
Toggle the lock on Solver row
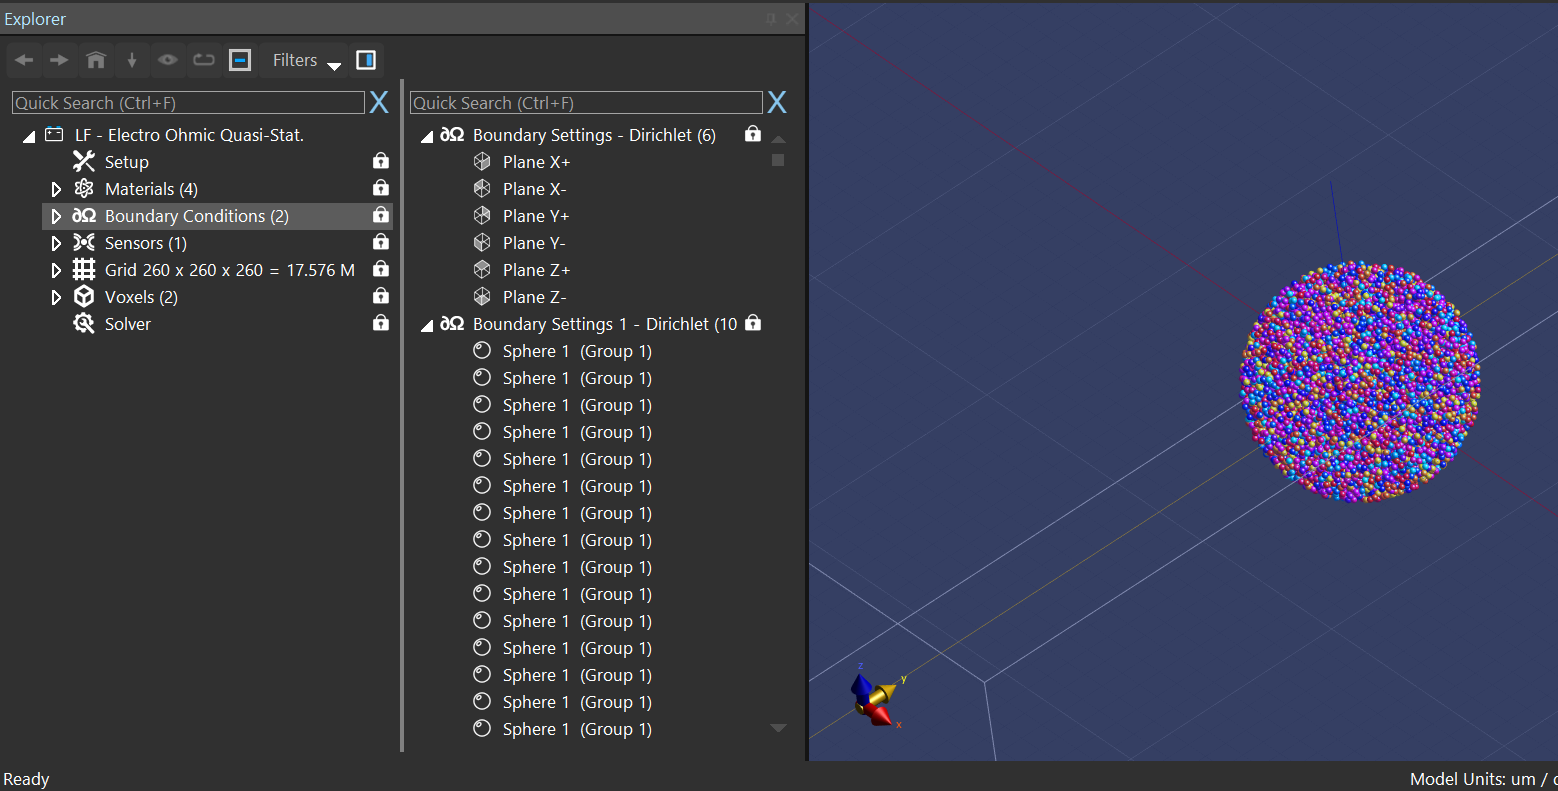[380, 322]
